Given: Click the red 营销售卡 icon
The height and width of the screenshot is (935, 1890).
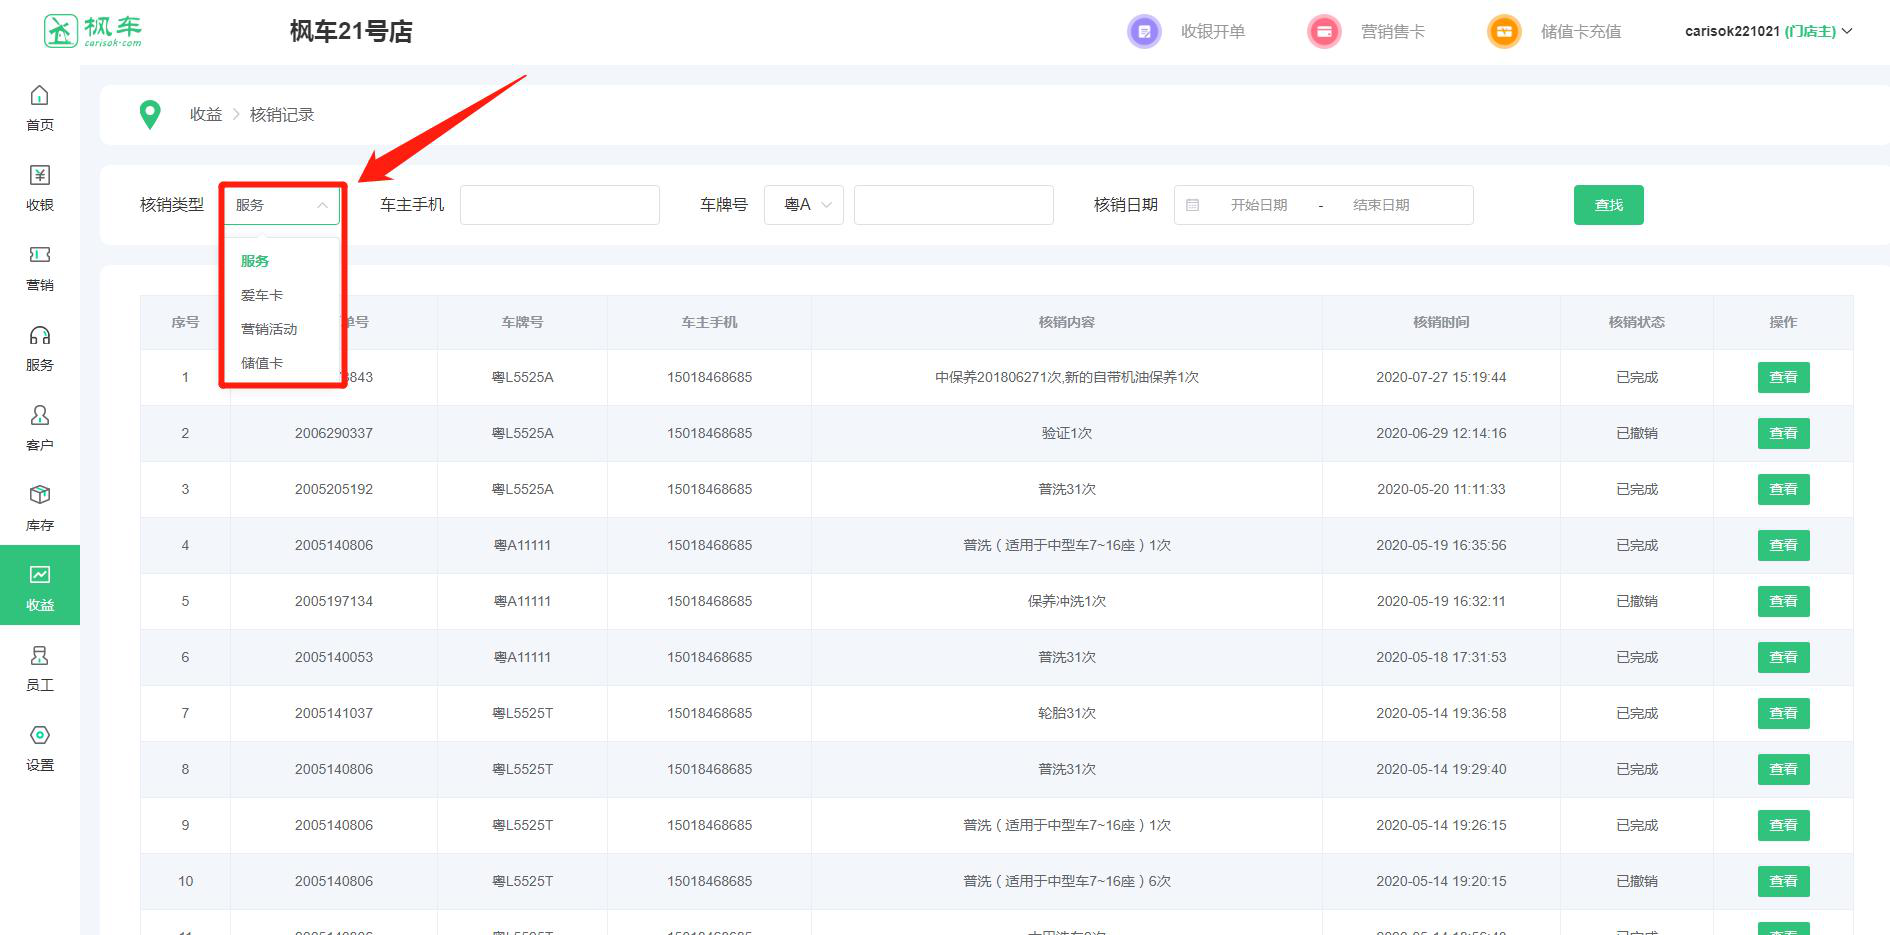Looking at the screenshot, I should click(x=1324, y=32).
